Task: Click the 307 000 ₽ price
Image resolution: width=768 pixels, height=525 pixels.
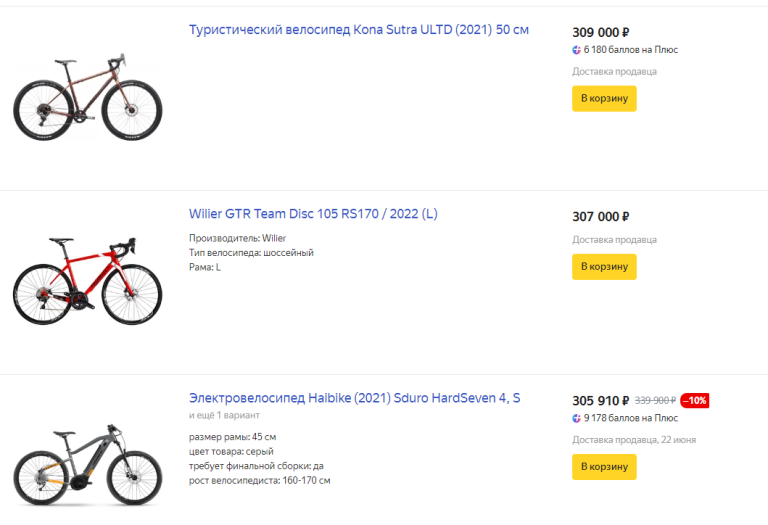Action: click(600, 216)
